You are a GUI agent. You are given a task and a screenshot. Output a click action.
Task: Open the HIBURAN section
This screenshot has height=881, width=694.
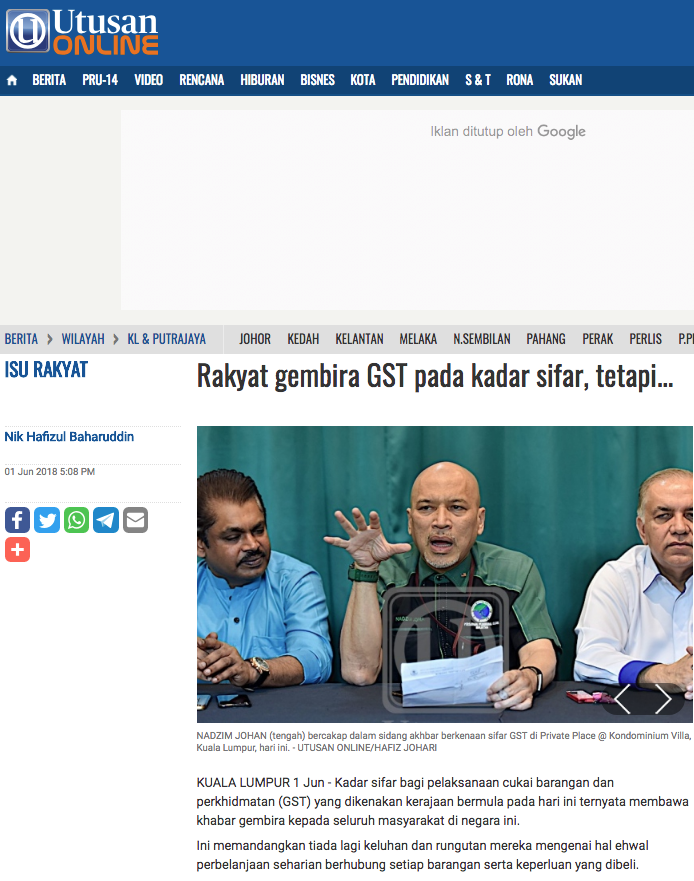tap(262, 80)
